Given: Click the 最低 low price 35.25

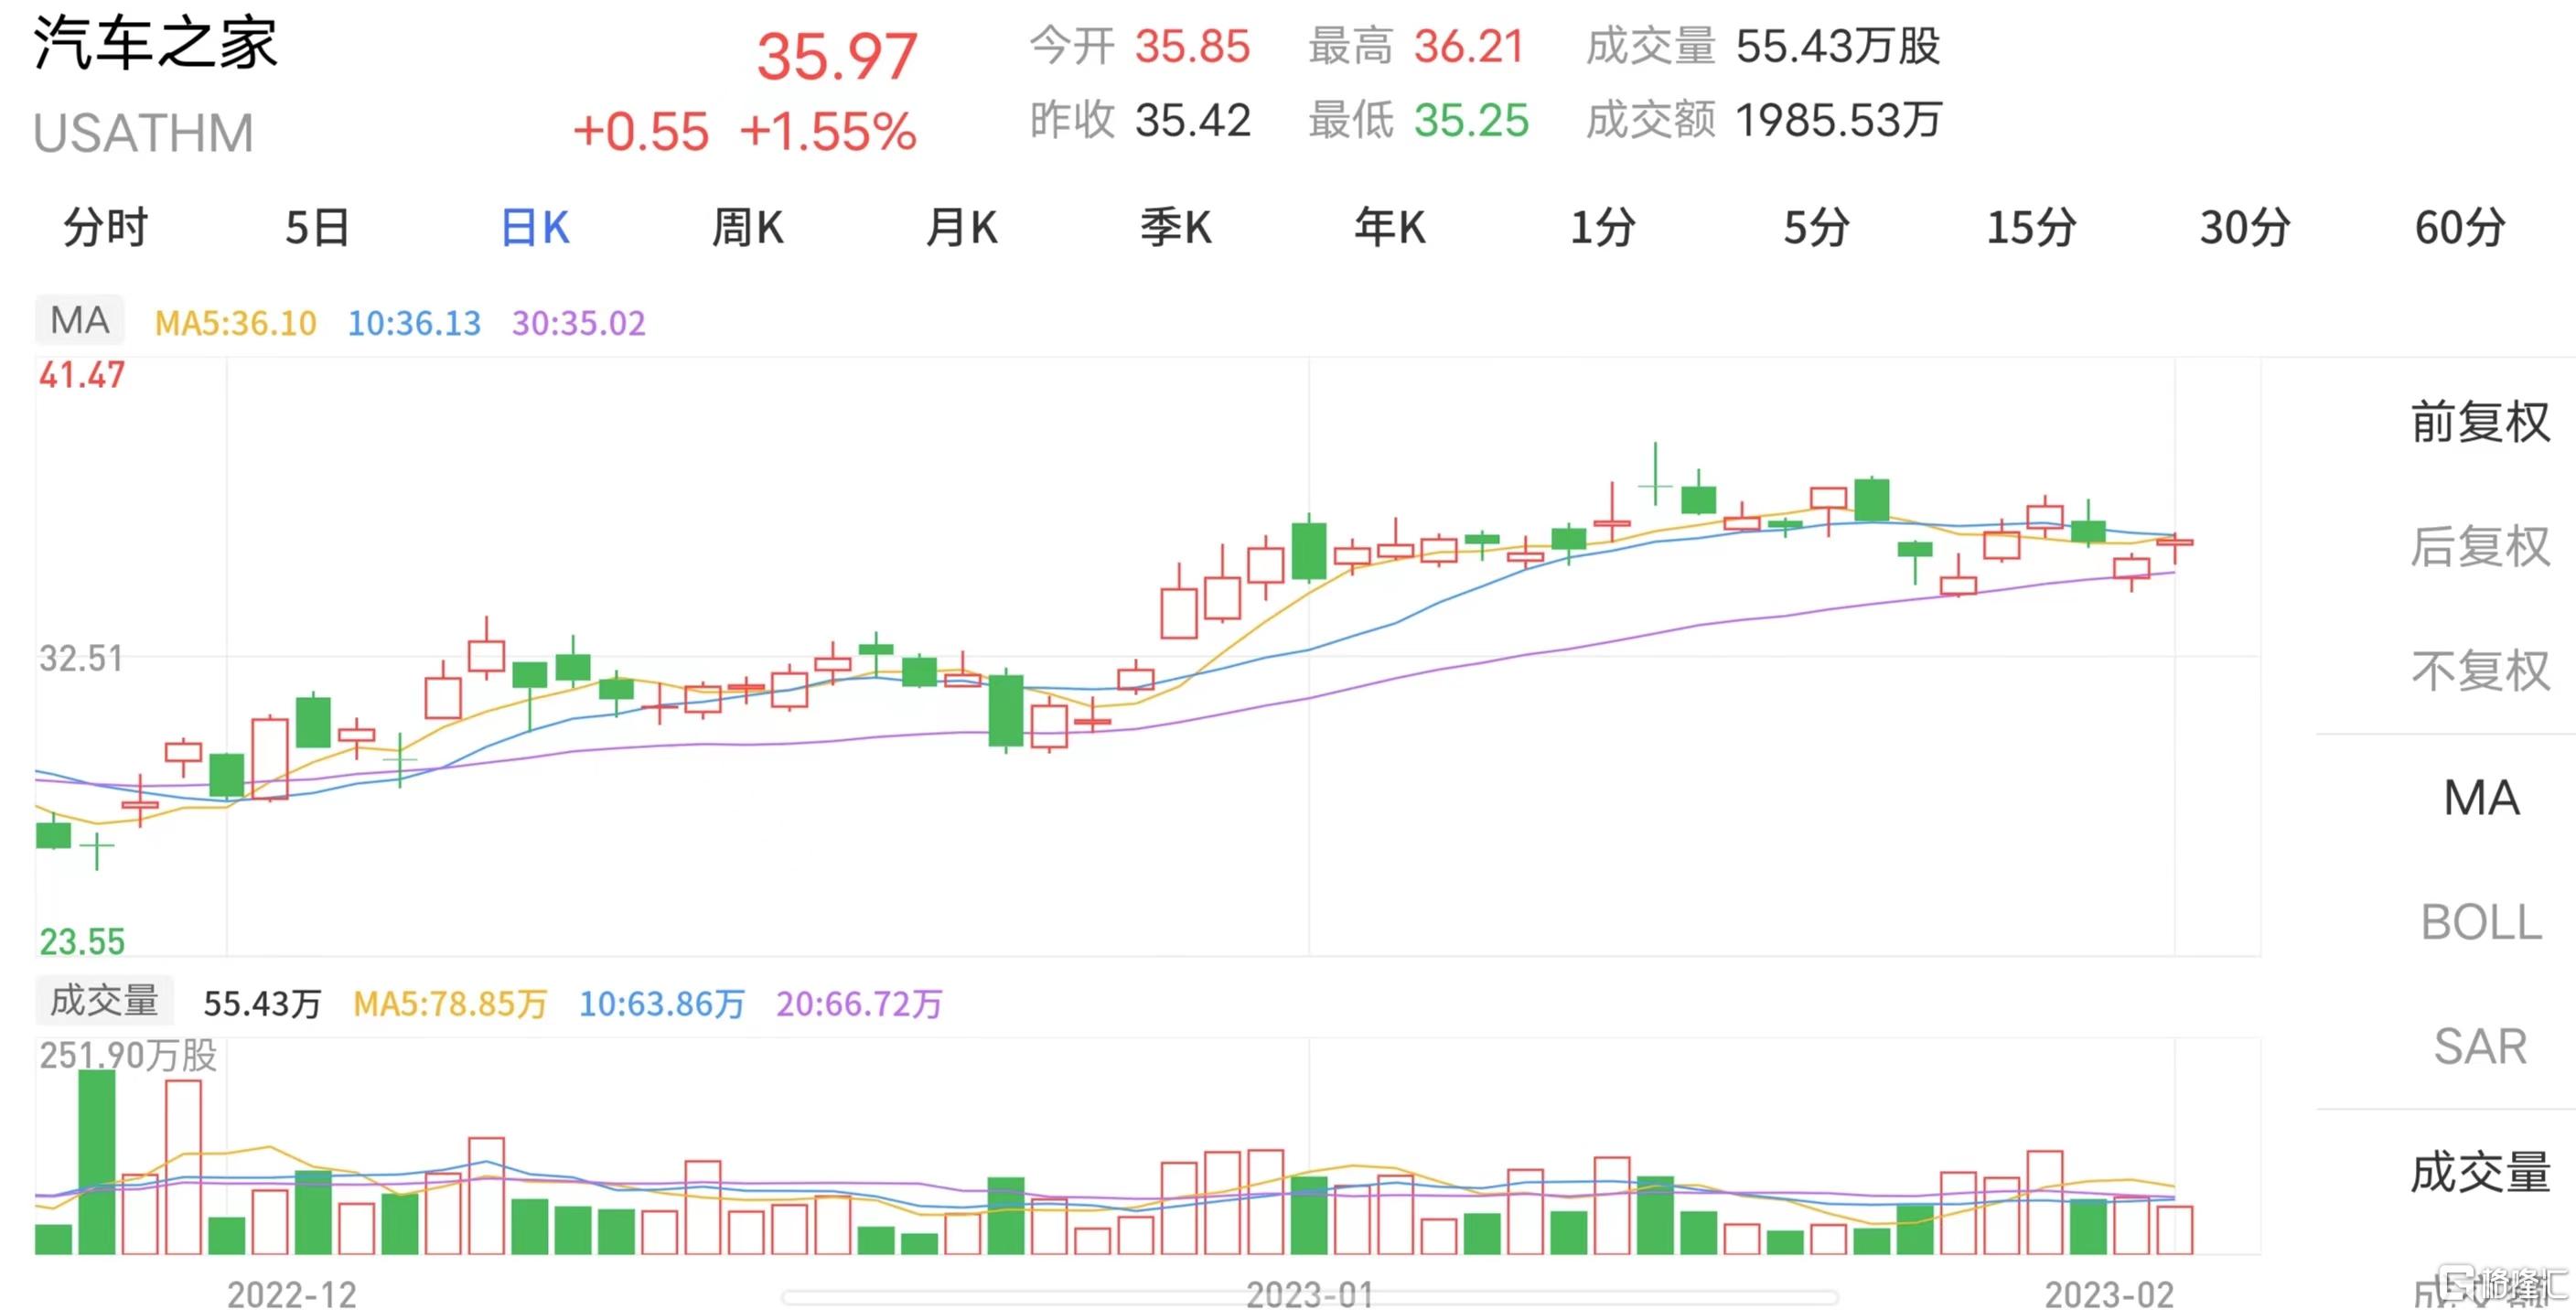Looking at the screenshot, I should pyautogui.click(x=1471, y=120).
